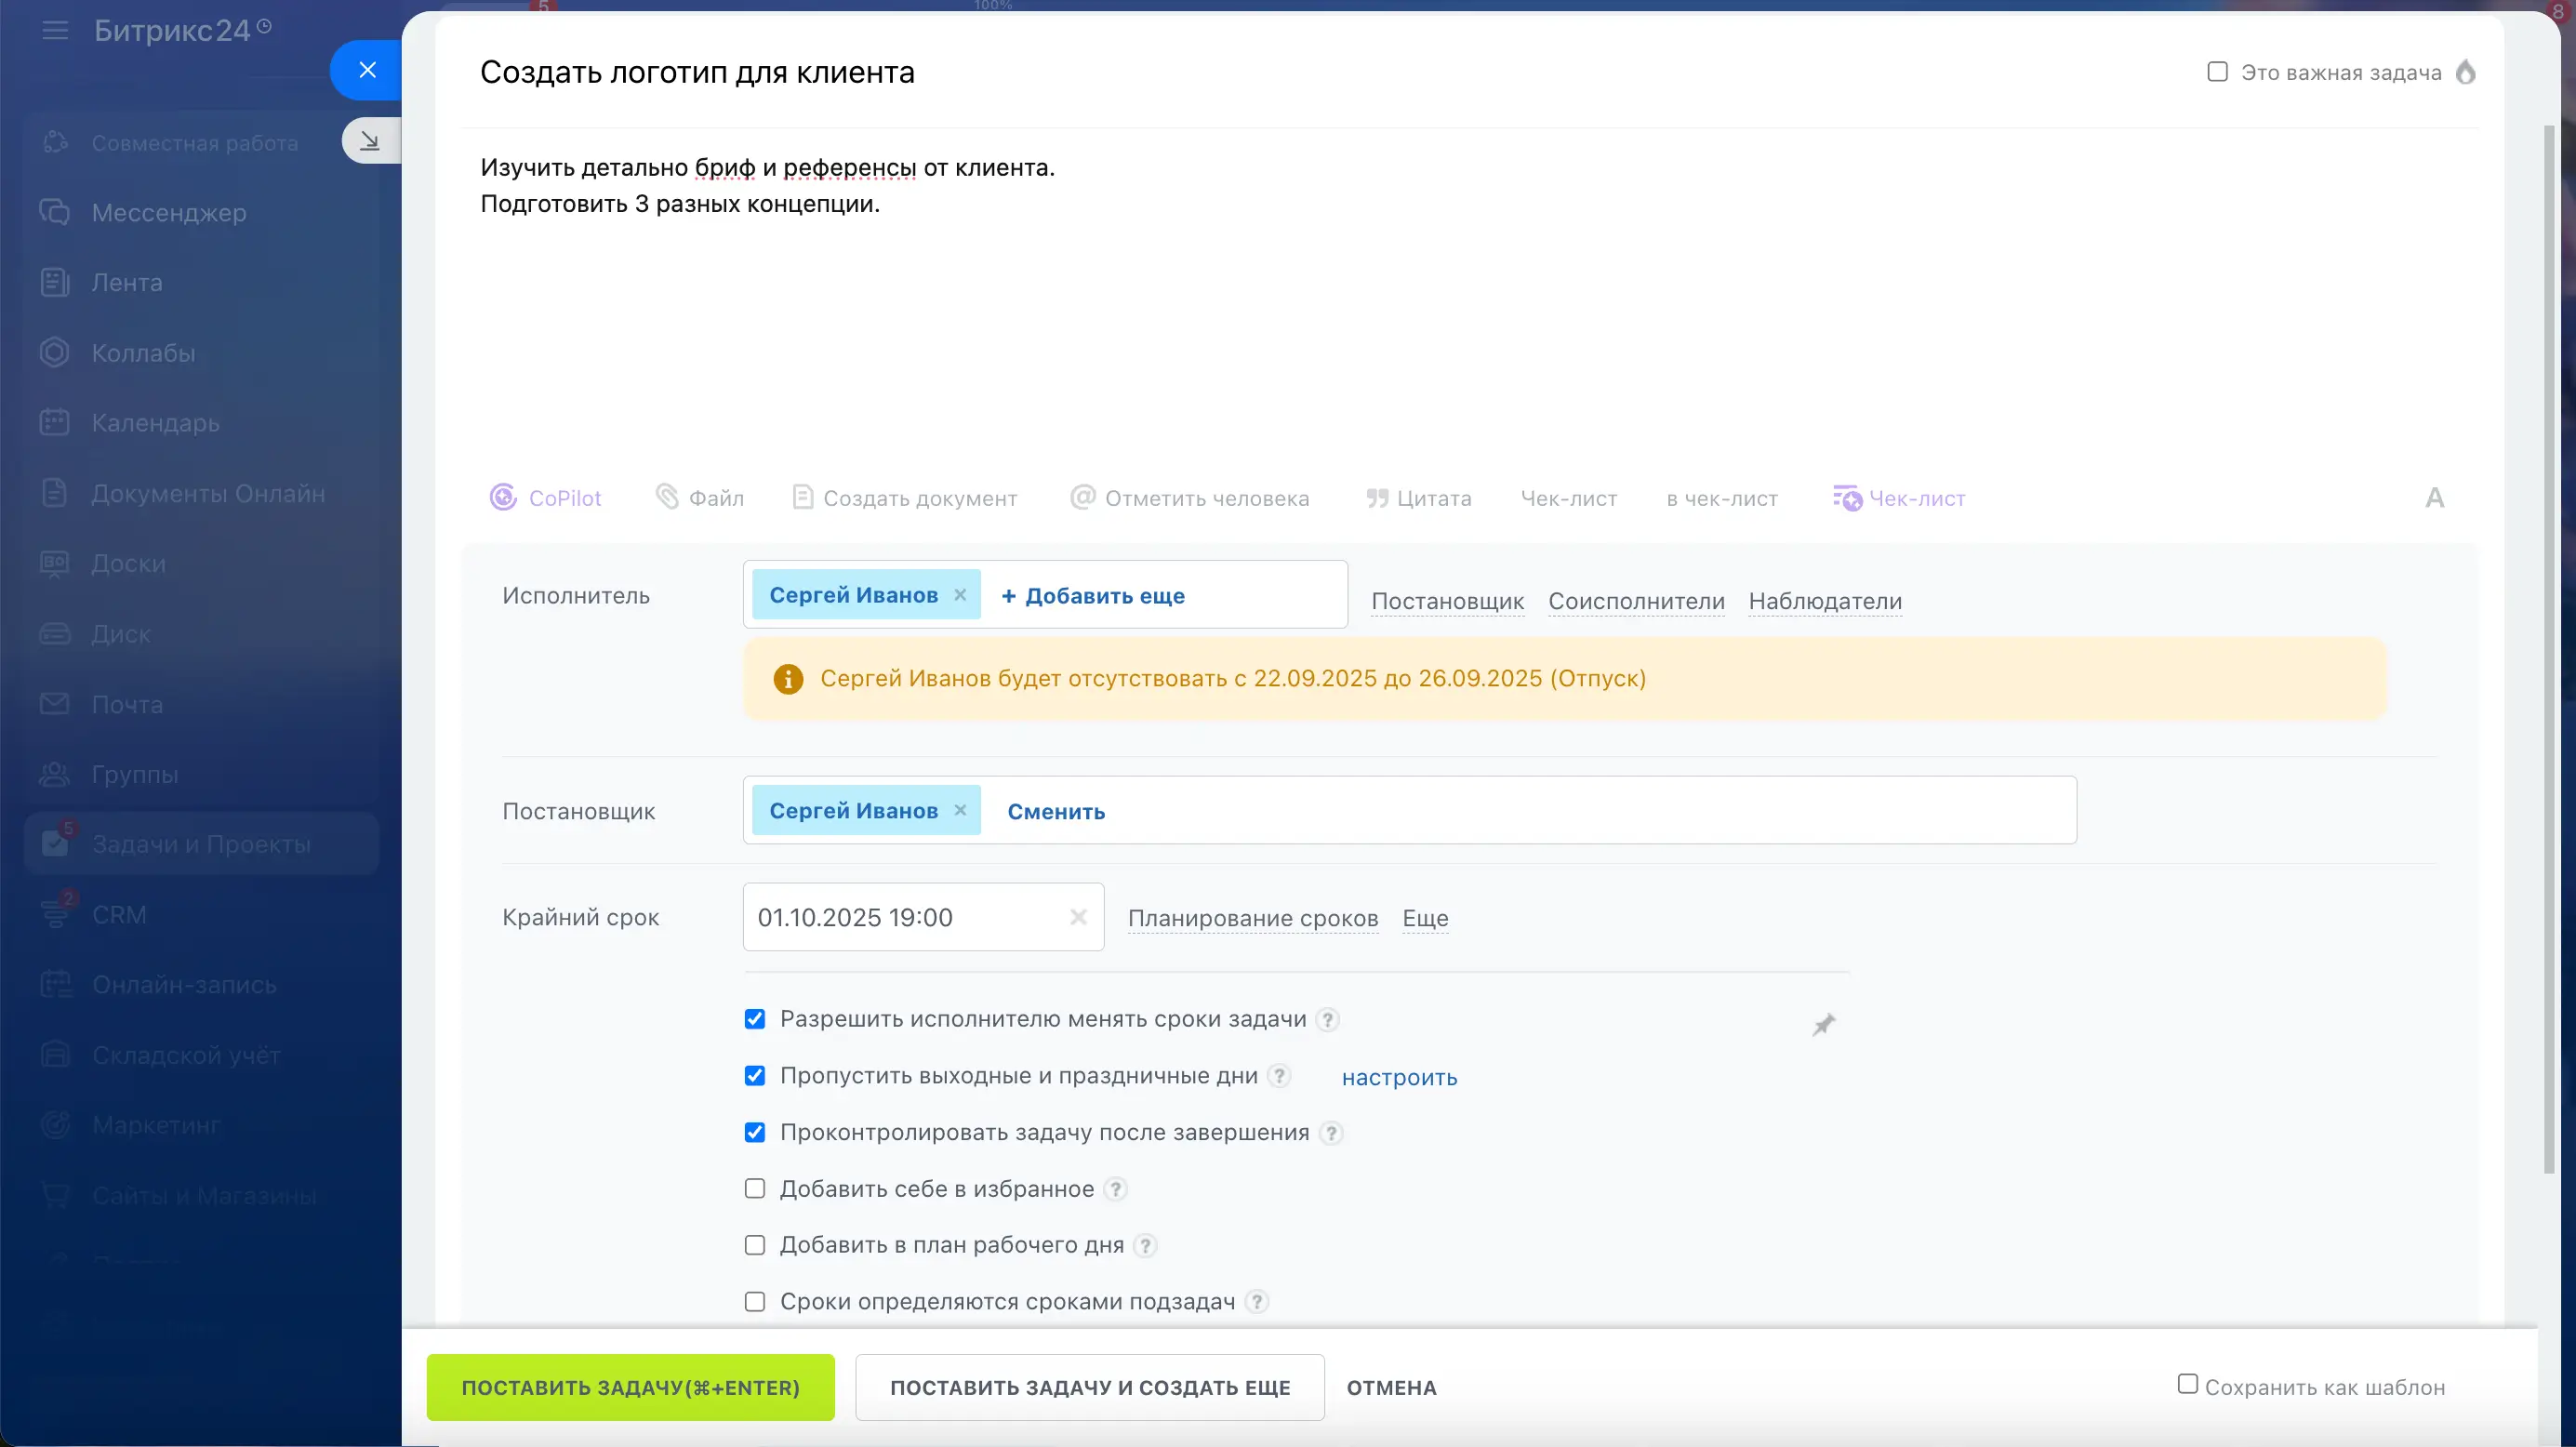Mark task as important checkbox
The image size is (2576, 1447).
(x=2217, y=72)
